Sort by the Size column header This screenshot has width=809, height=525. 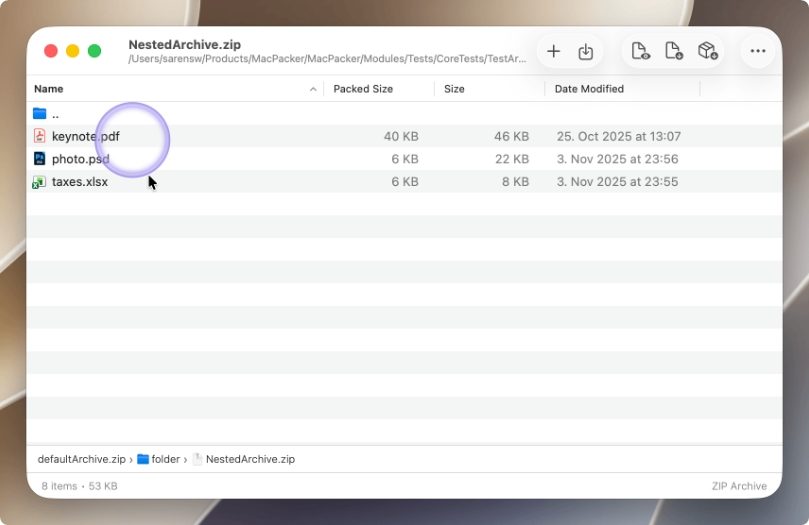(x=454, y=89)
